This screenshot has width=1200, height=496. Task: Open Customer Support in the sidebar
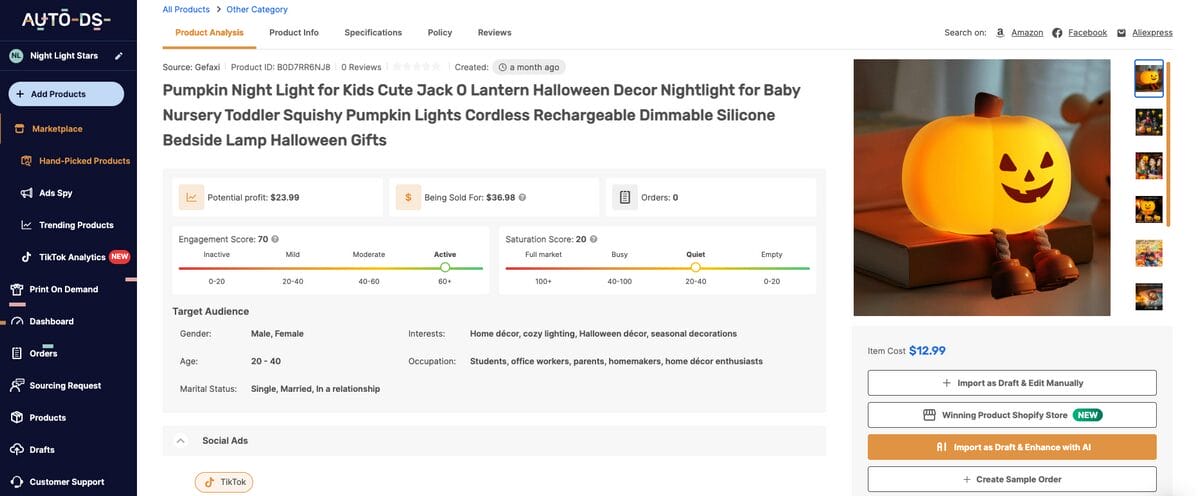click(x=67, y=481)
